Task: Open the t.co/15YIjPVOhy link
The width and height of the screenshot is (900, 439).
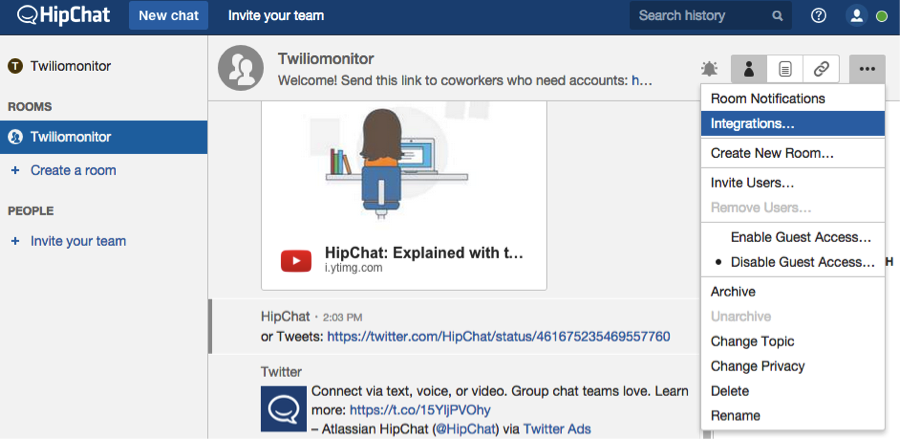Action: click(x=420, y=410)
